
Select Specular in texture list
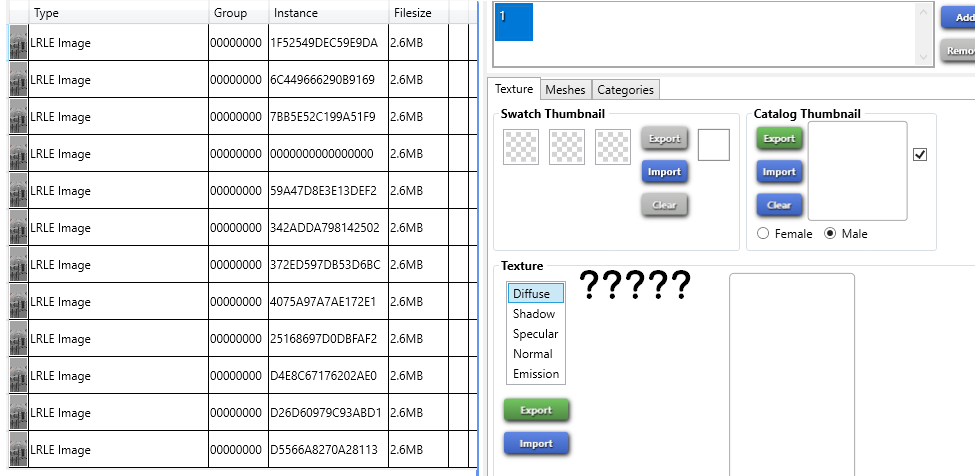coord(536,334)
